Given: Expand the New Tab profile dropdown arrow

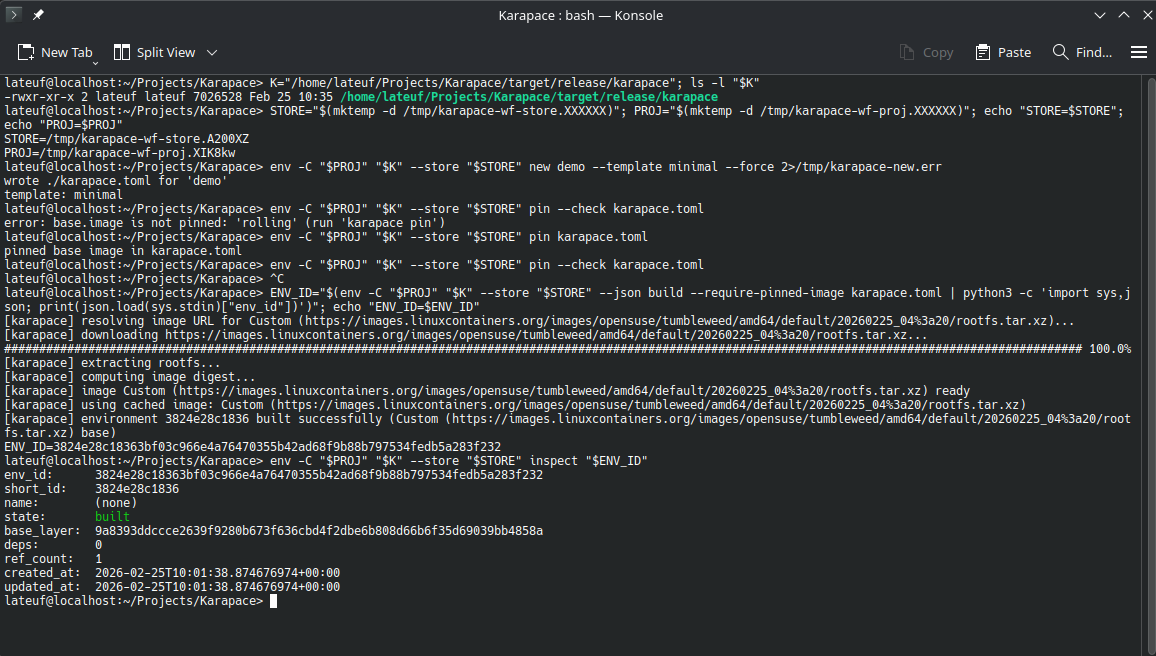Looking at the screenshot, I should pos(96,62).
